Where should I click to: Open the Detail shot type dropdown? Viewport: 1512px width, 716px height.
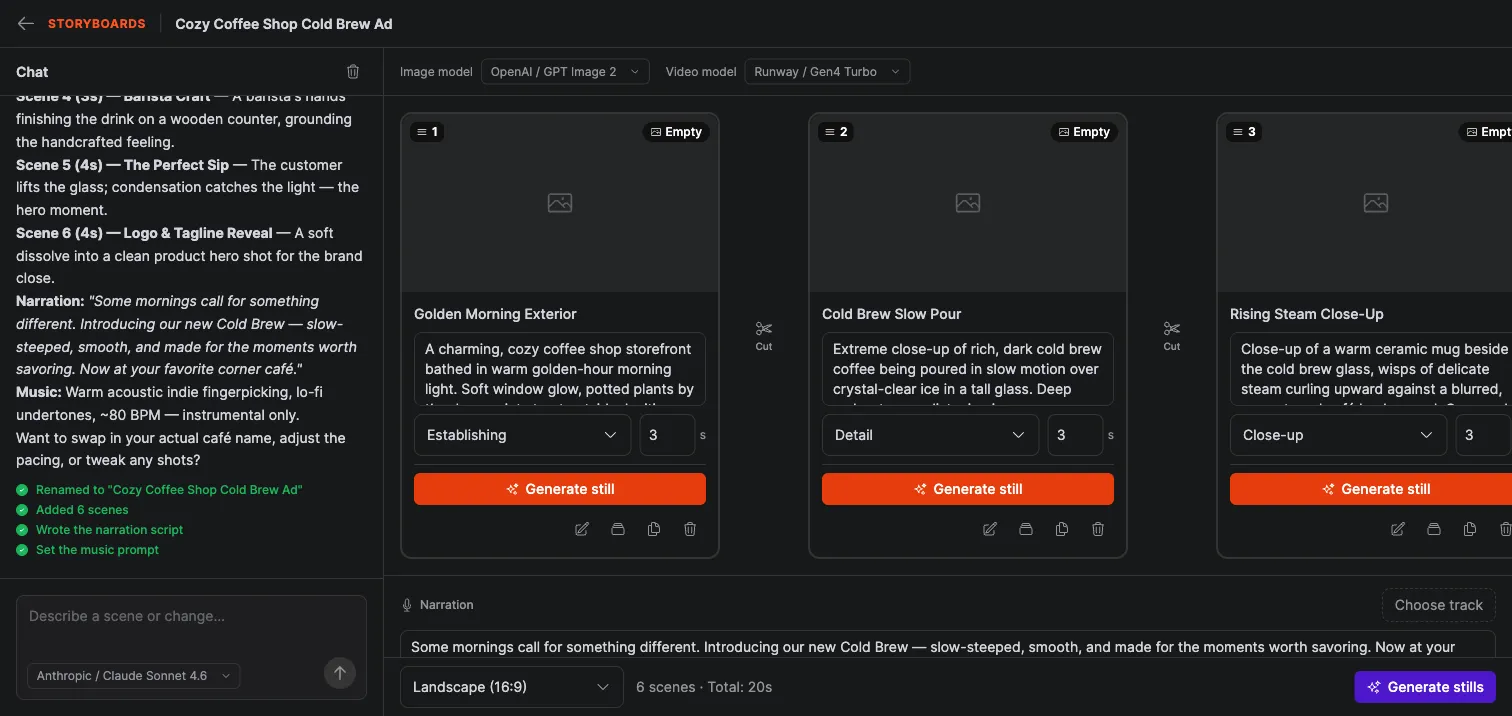(930, 435)
